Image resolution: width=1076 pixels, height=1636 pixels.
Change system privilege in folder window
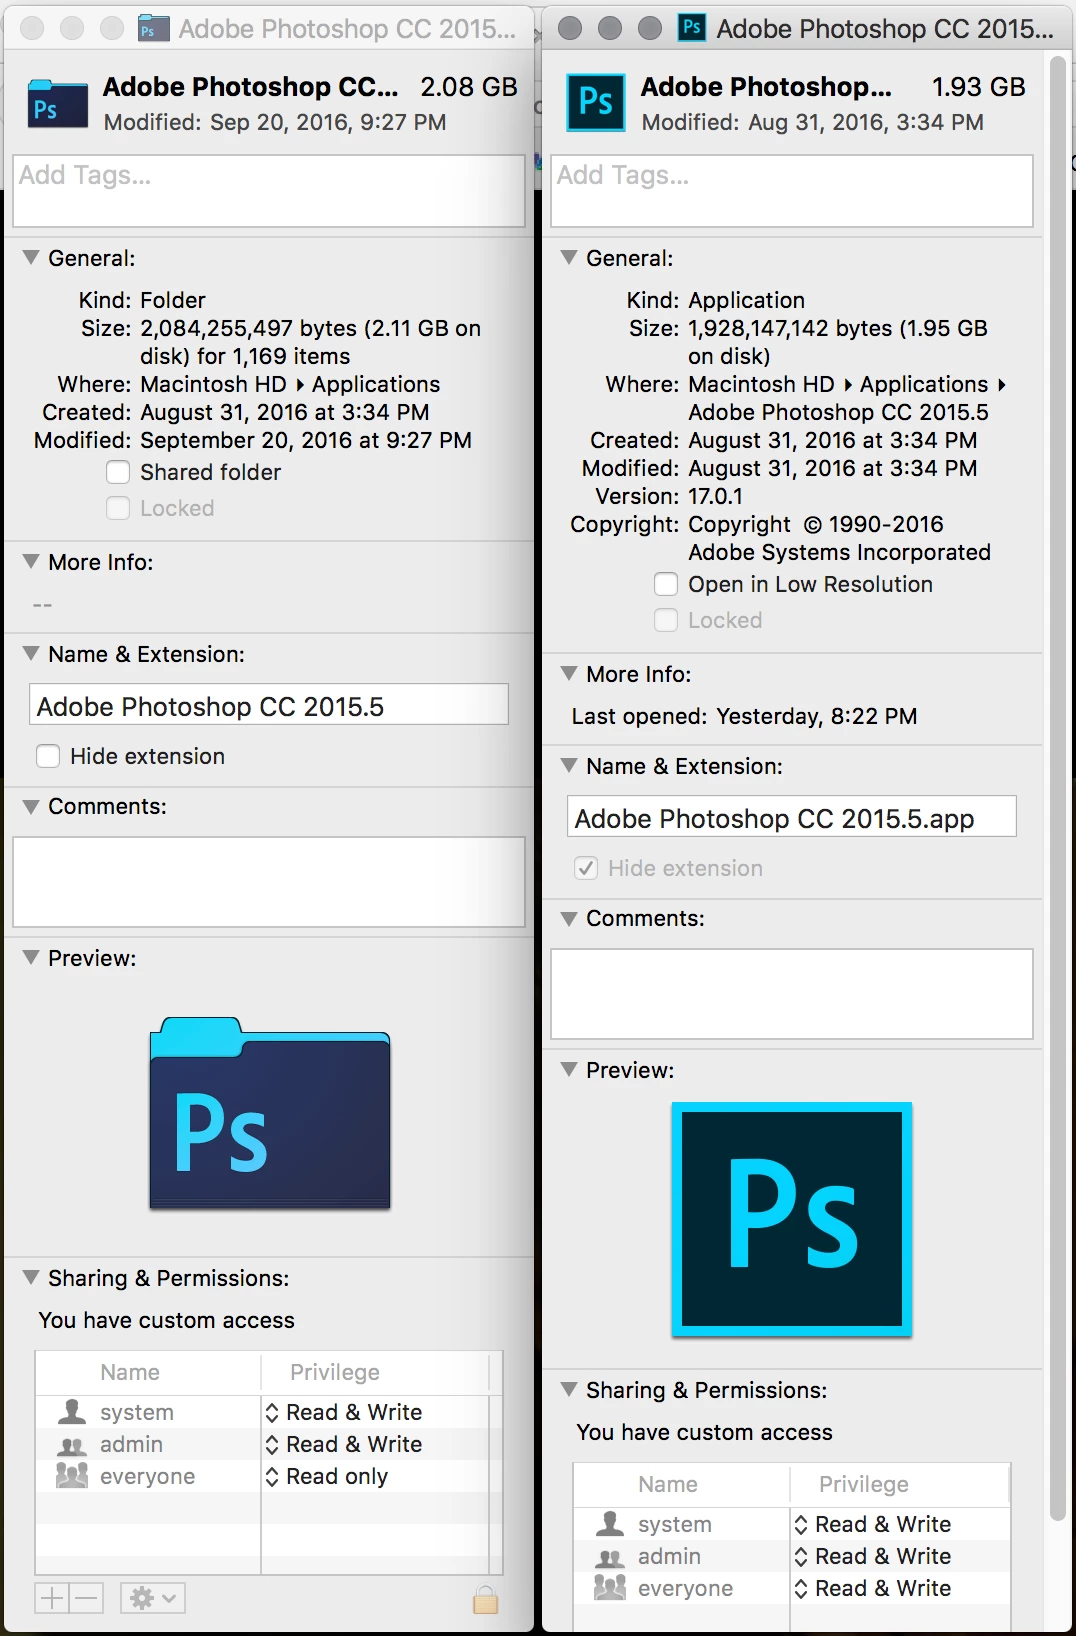344,1412
